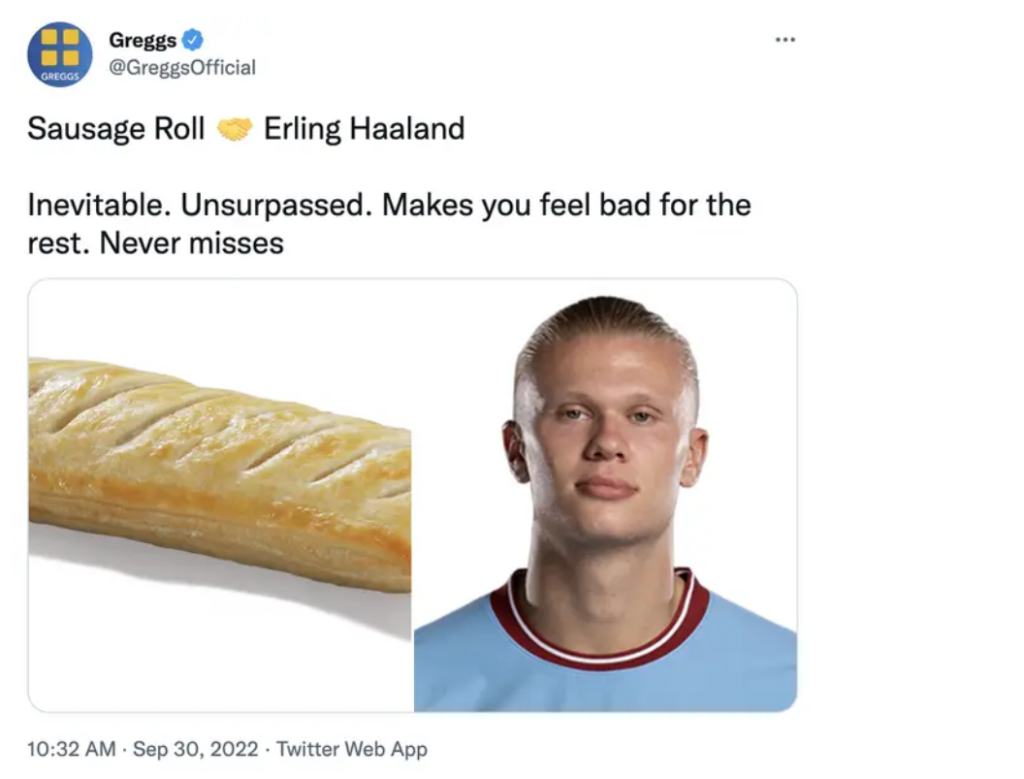
Task: Open the sausage roll image
Action: (220, 495)
